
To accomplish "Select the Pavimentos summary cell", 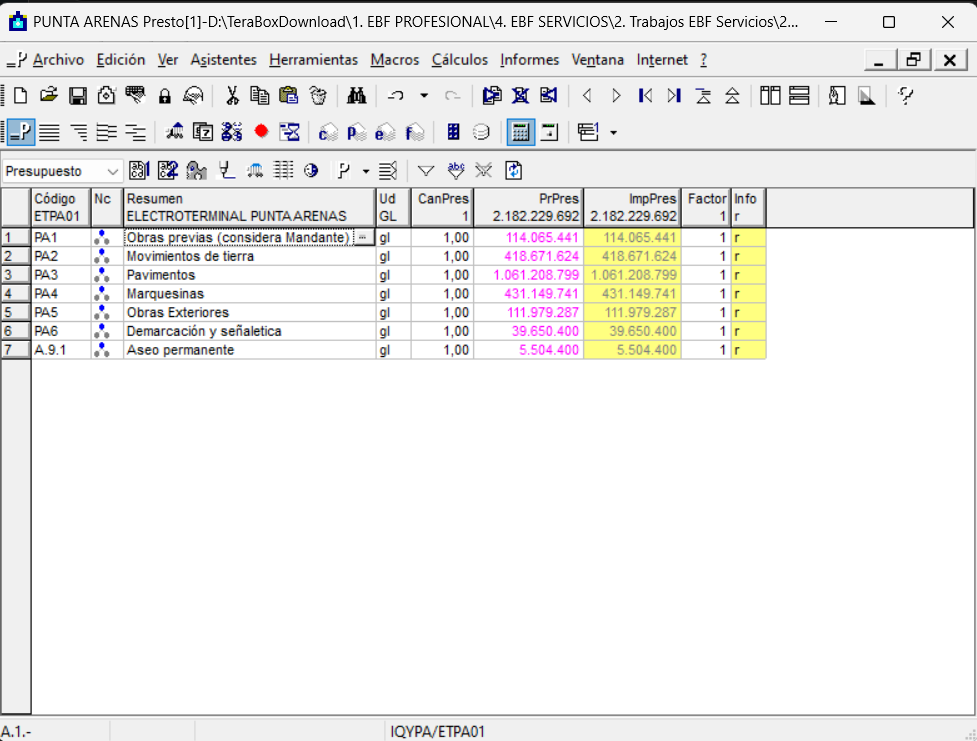I will pyautogui.click(x=249, y=275).
